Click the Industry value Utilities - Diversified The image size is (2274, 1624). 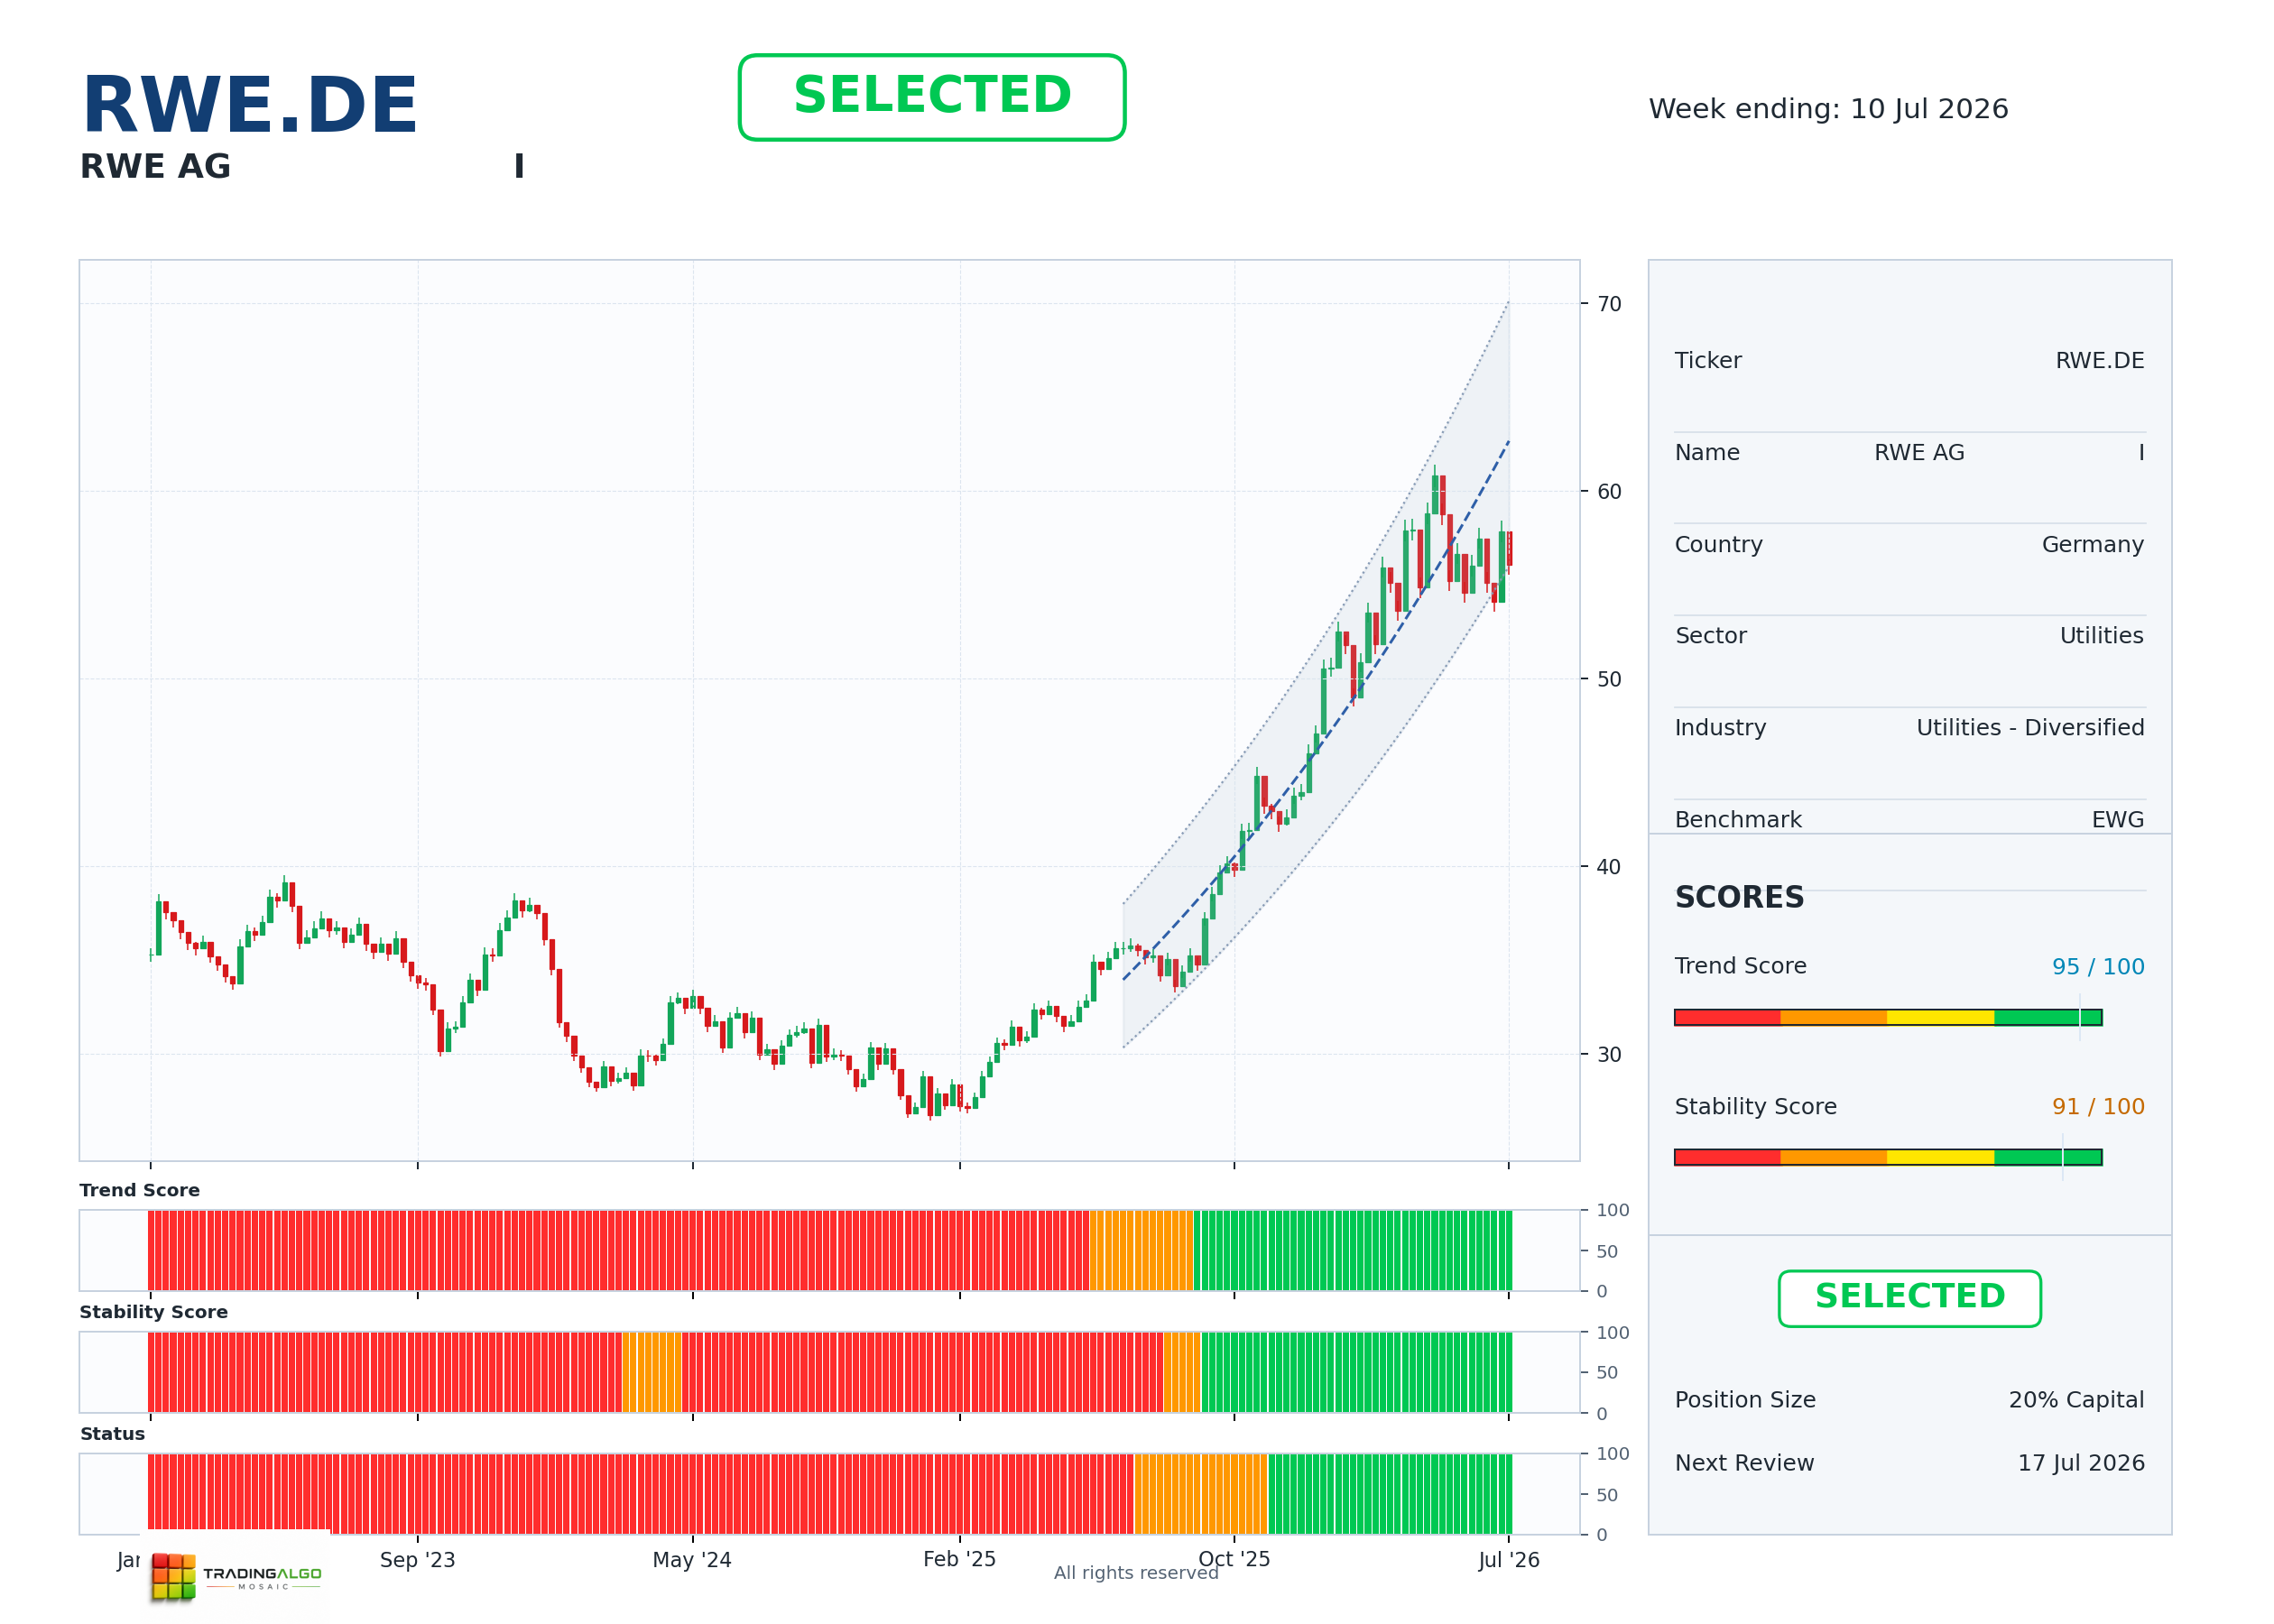[x=2030, y=727]
